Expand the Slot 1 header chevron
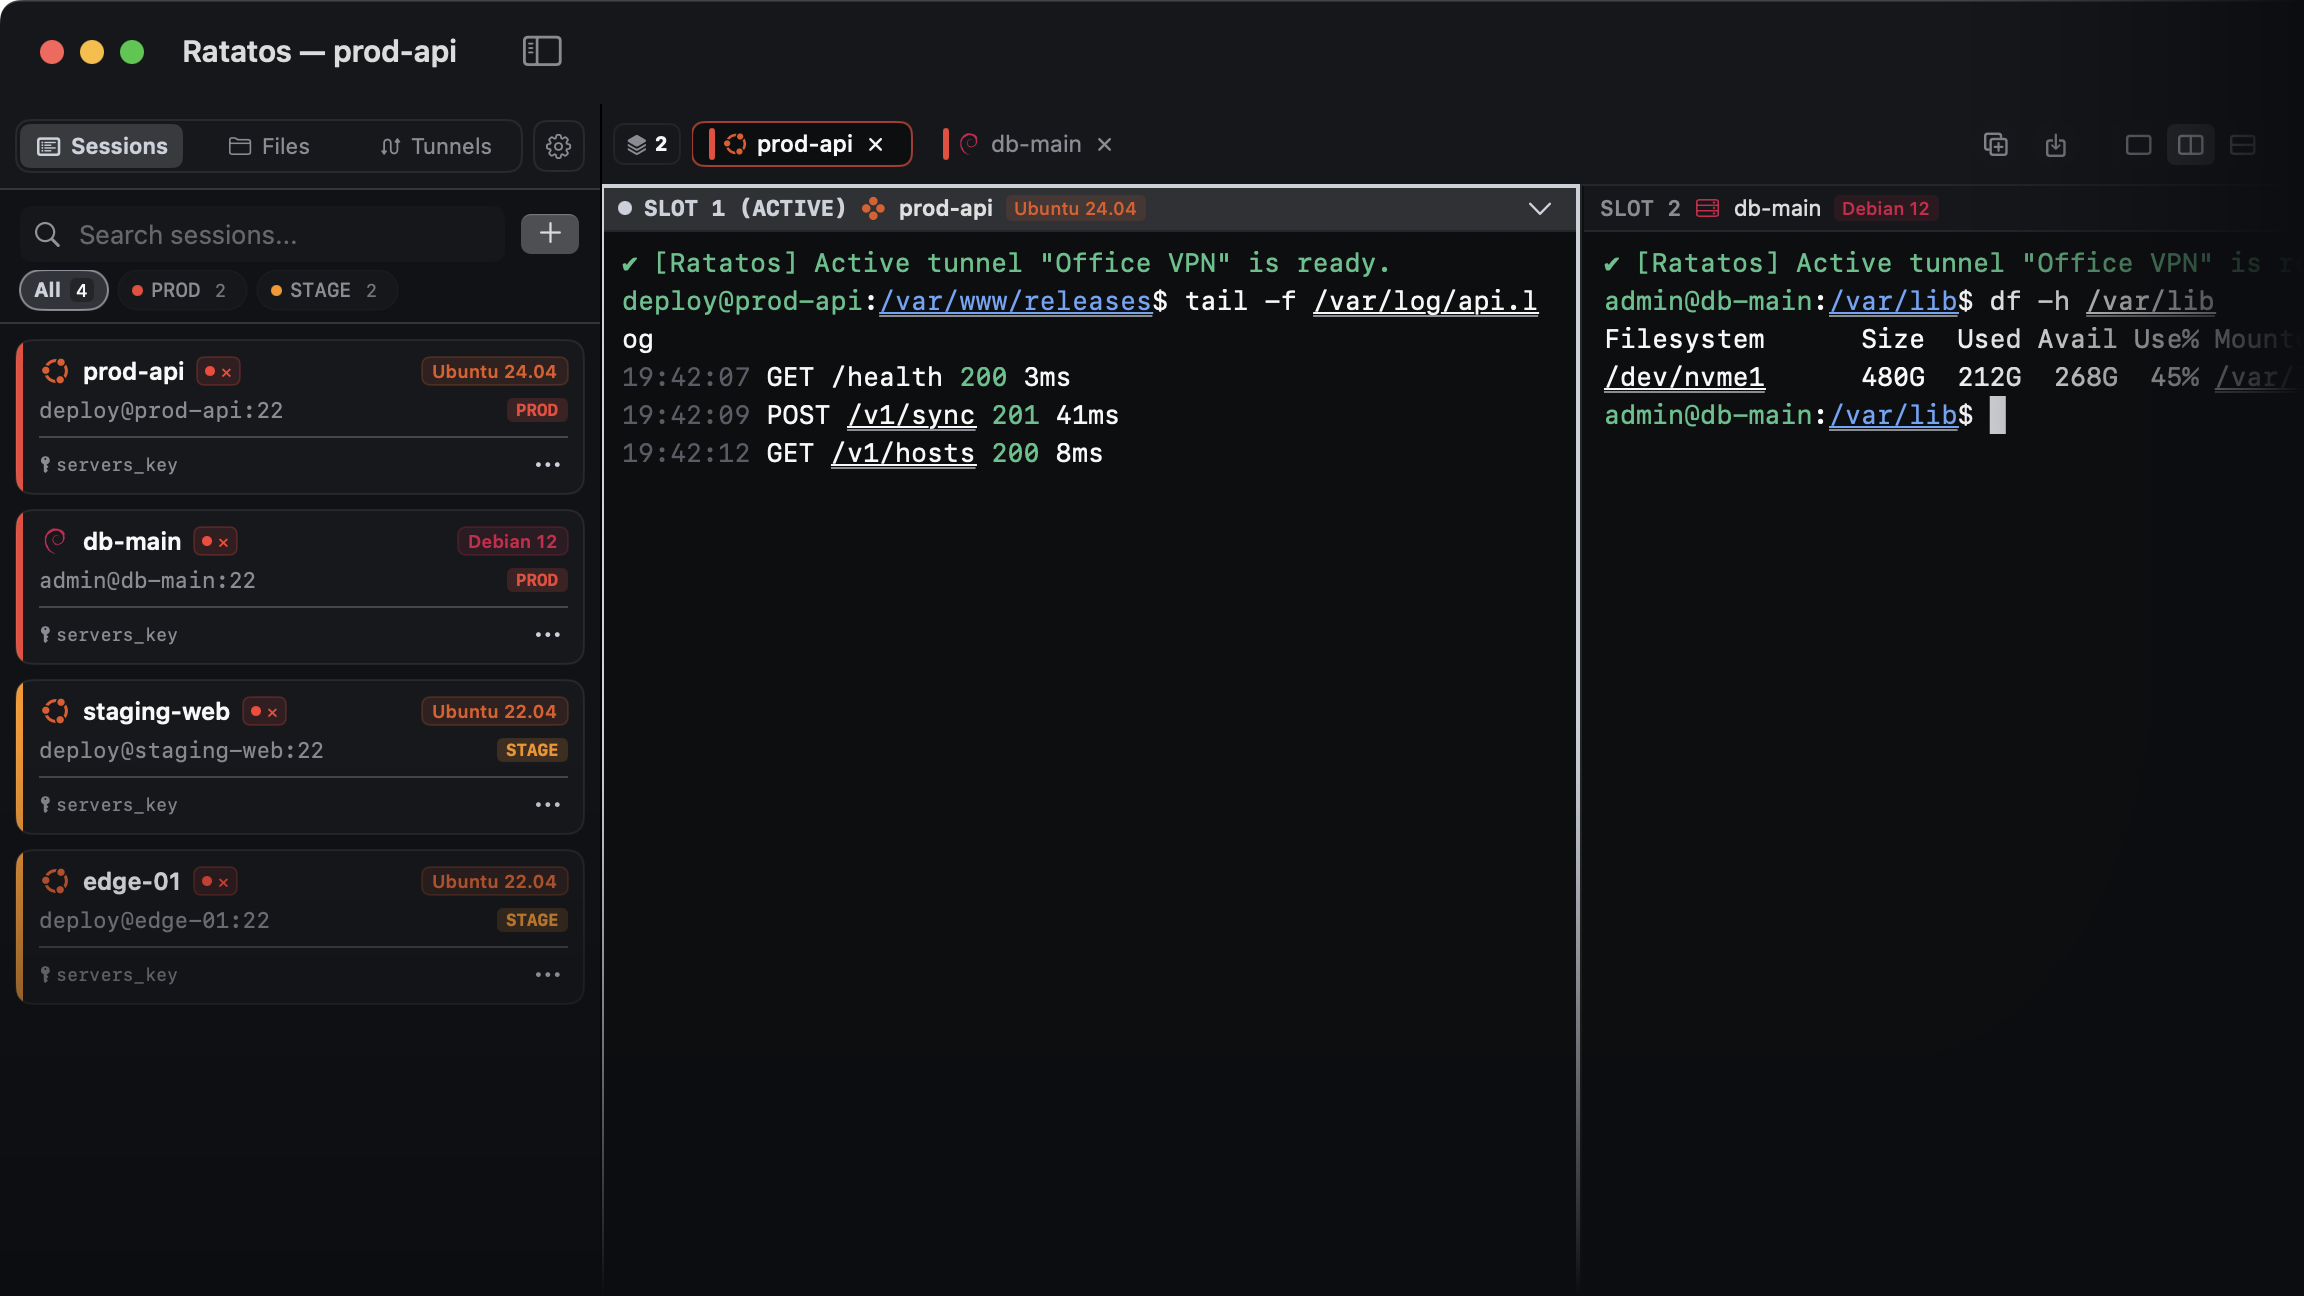This screenshot has width=2304, height=1296. [1540, 209]
